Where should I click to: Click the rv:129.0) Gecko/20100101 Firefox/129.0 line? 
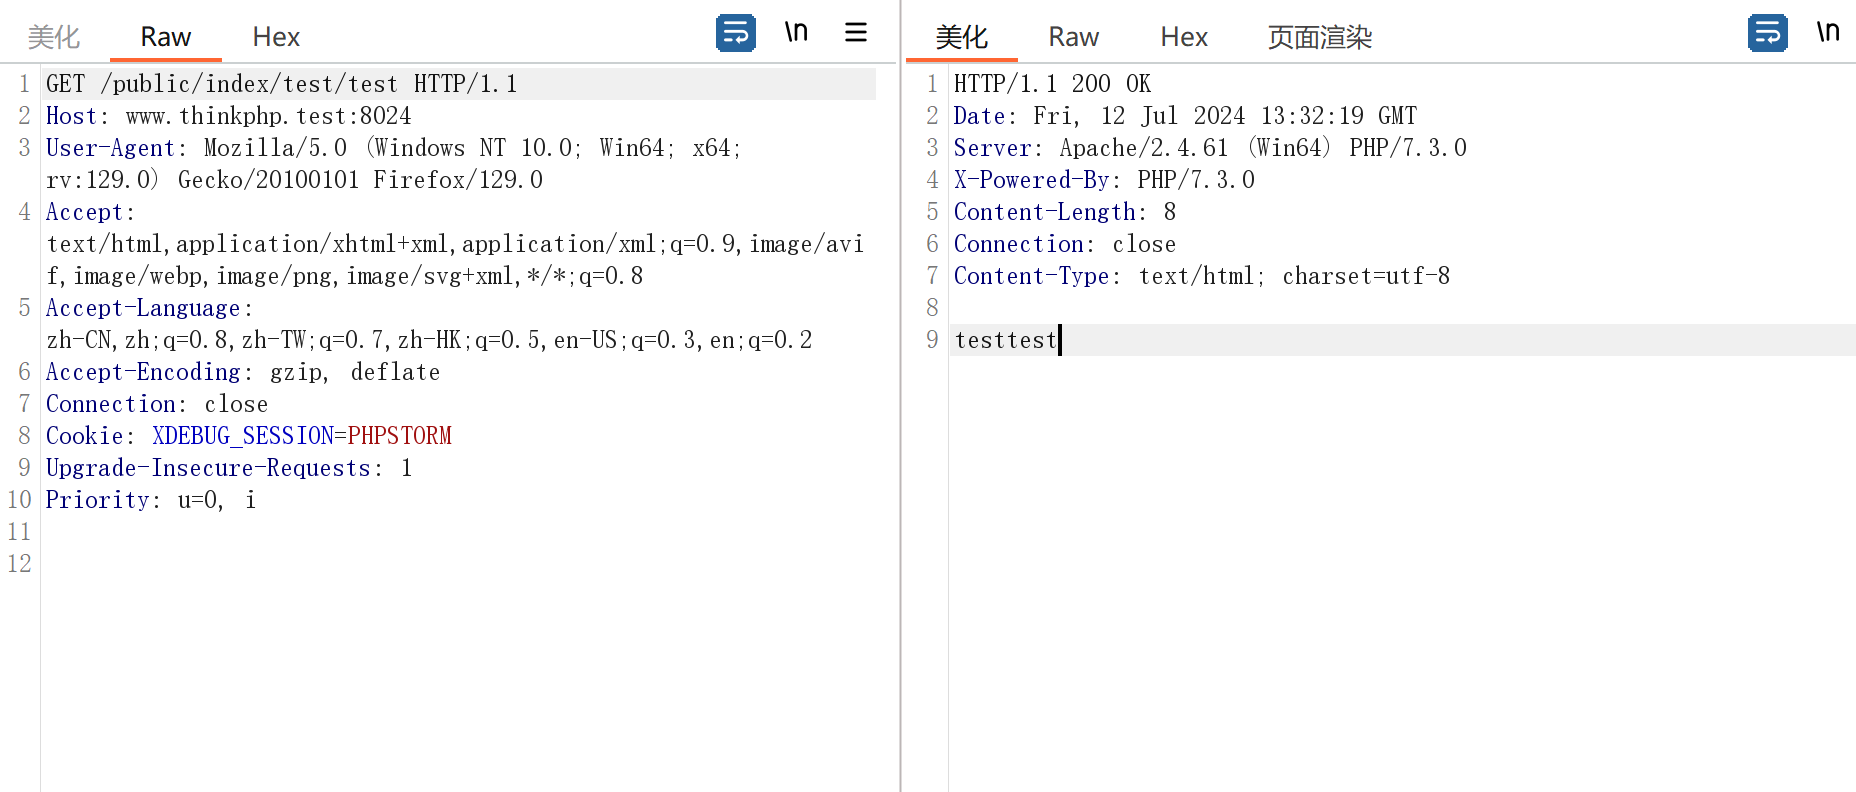(x=295, y=180)
